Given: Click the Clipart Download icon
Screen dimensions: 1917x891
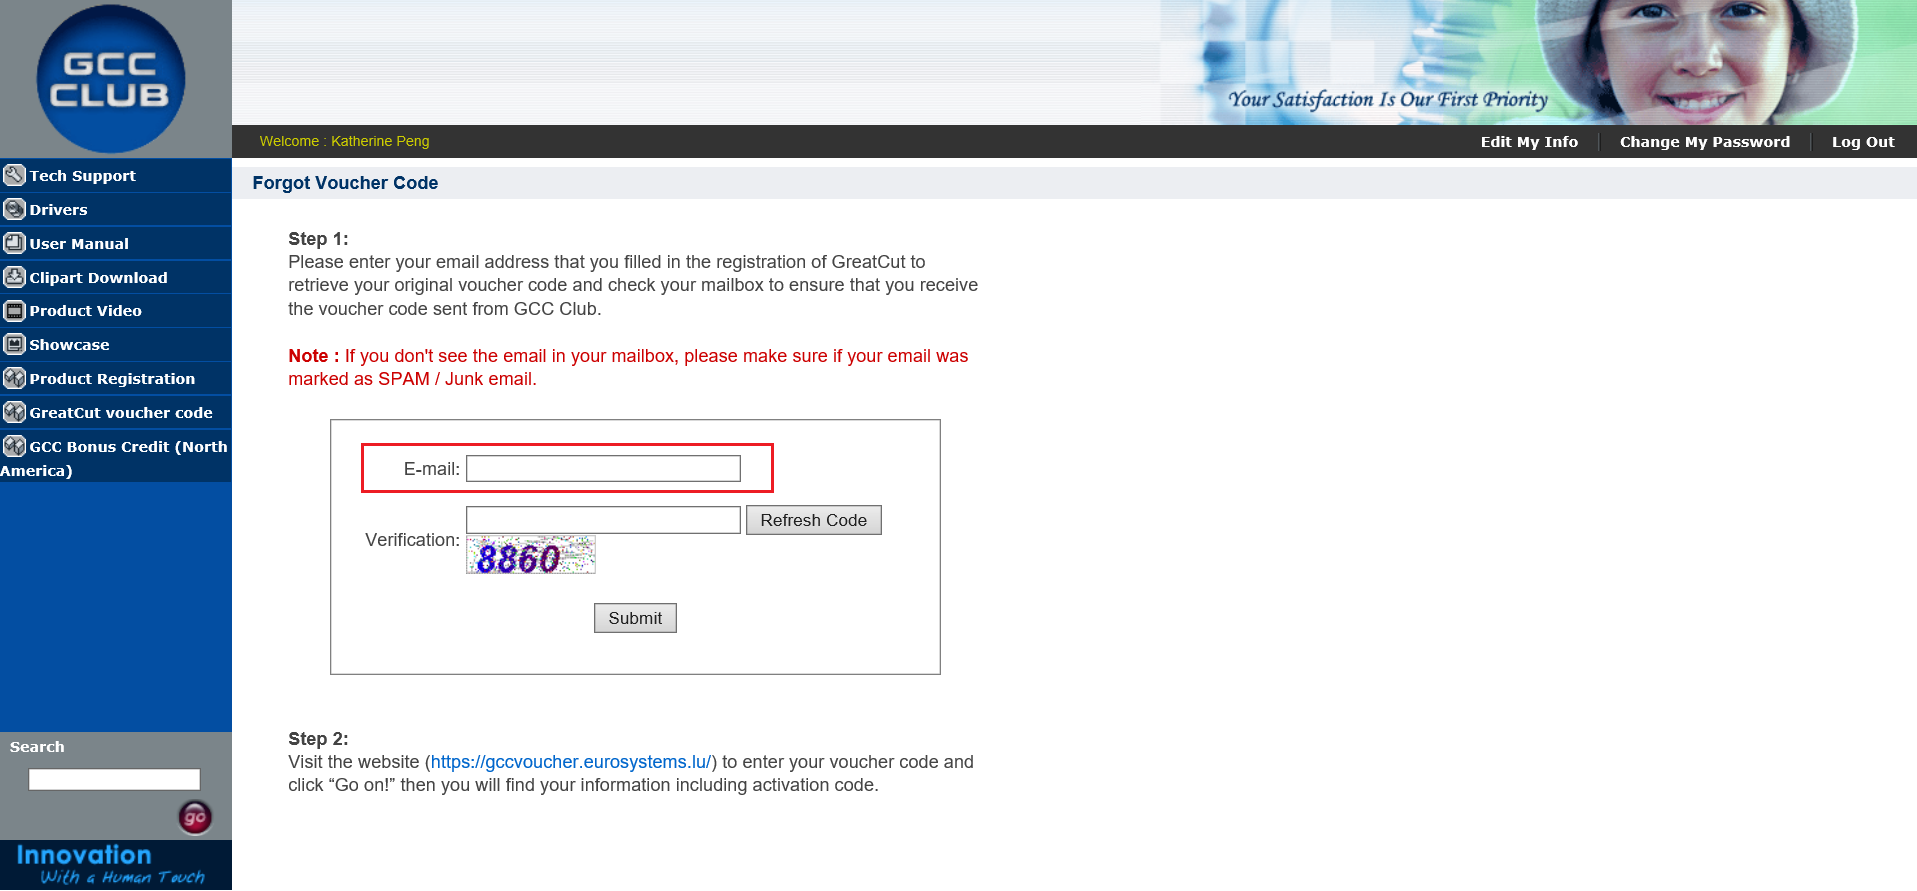Looking at the screenshot, I should [14, 277].
